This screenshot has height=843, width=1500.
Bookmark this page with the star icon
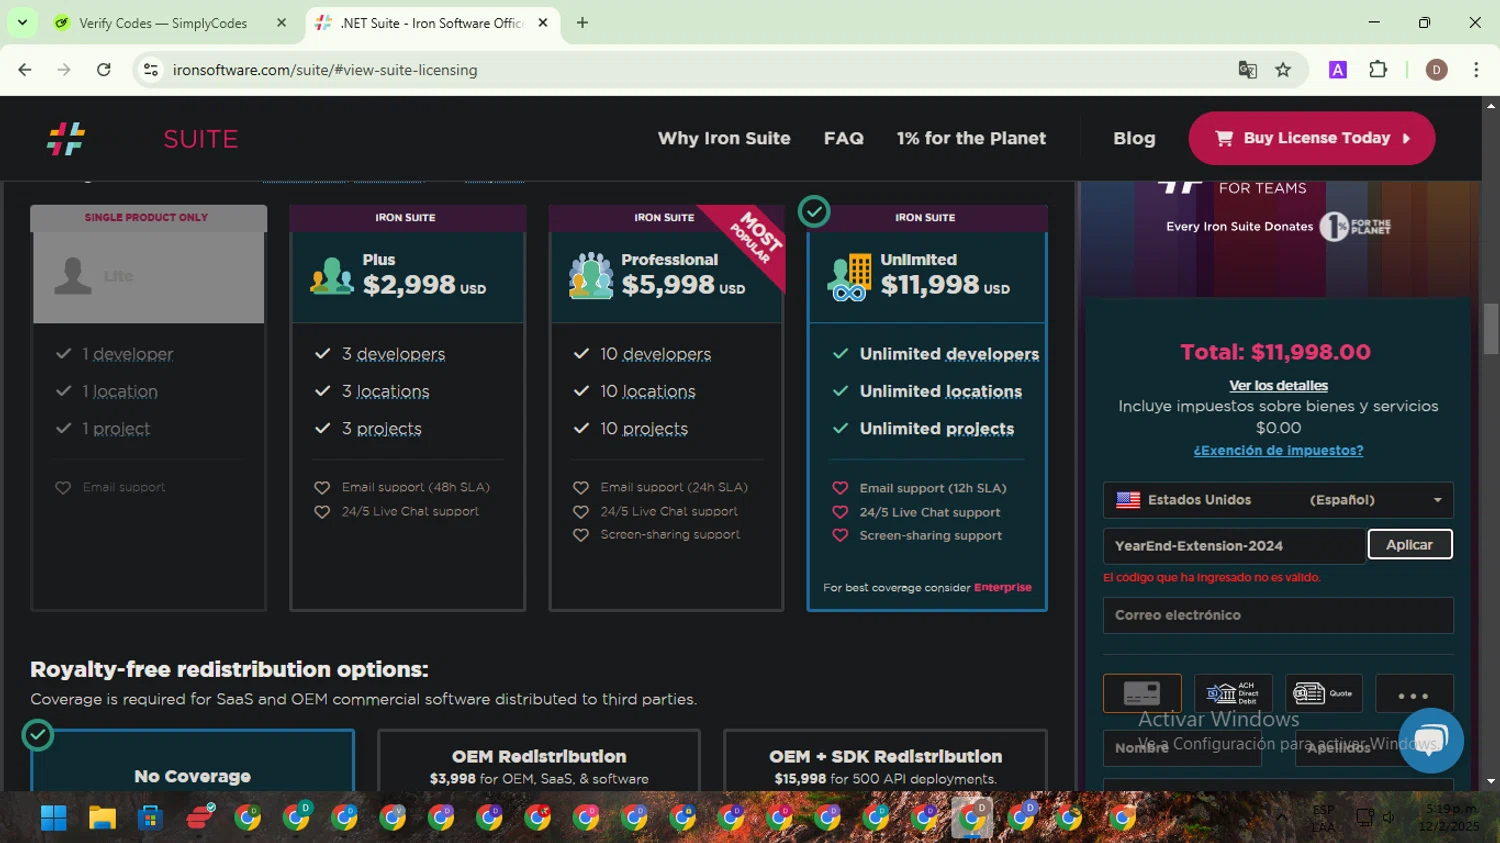click(x=1283, y=70)
